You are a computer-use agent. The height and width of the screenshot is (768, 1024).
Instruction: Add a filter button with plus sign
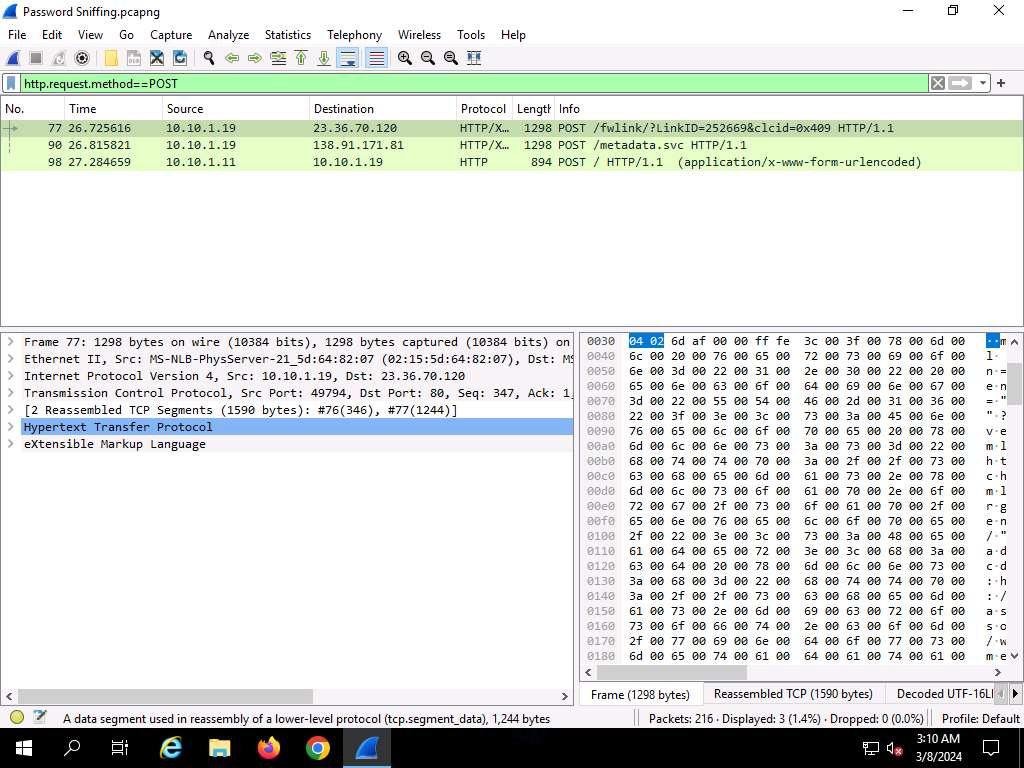click(1001, 84)
